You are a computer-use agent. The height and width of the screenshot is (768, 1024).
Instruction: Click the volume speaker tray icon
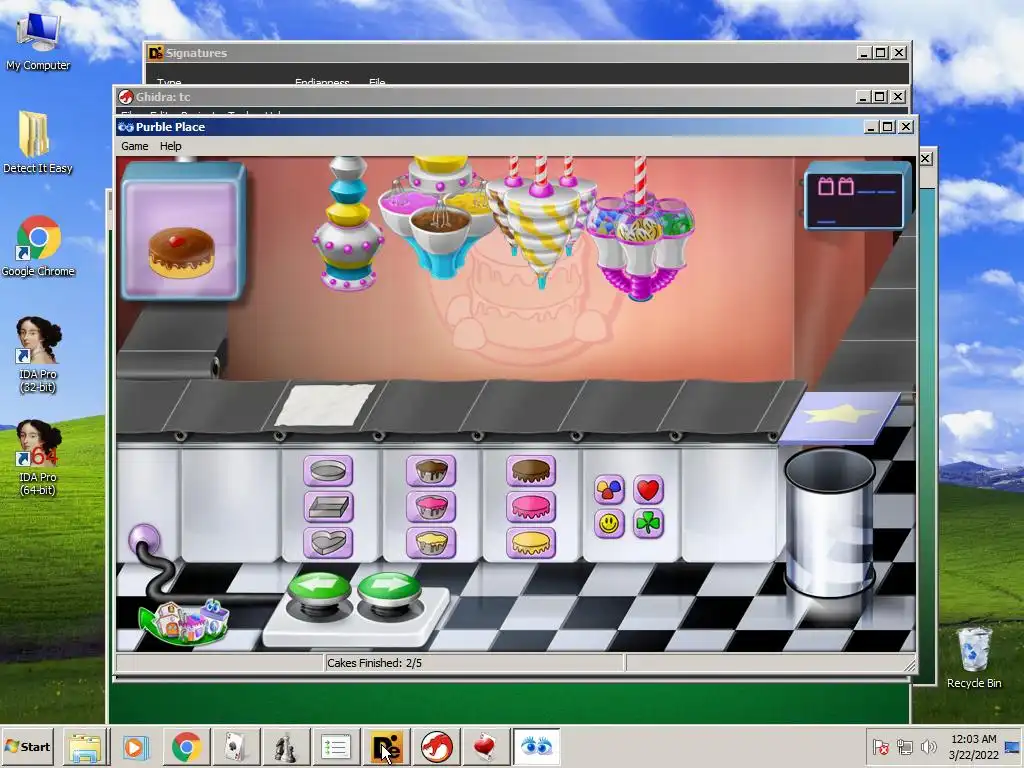[x=927, y=746]
